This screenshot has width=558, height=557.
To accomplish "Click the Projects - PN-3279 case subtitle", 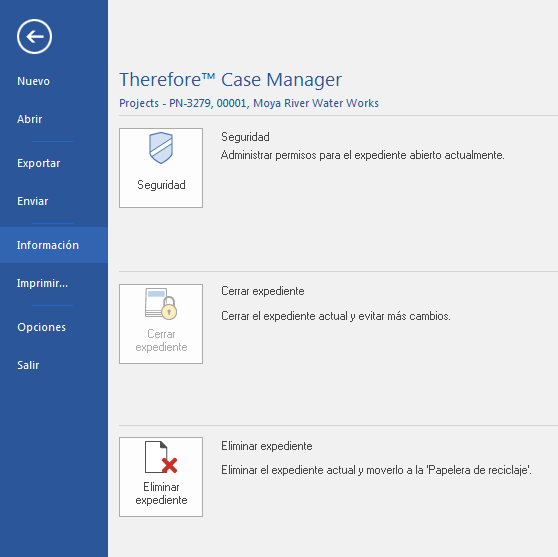I will (x=249, y=103).
